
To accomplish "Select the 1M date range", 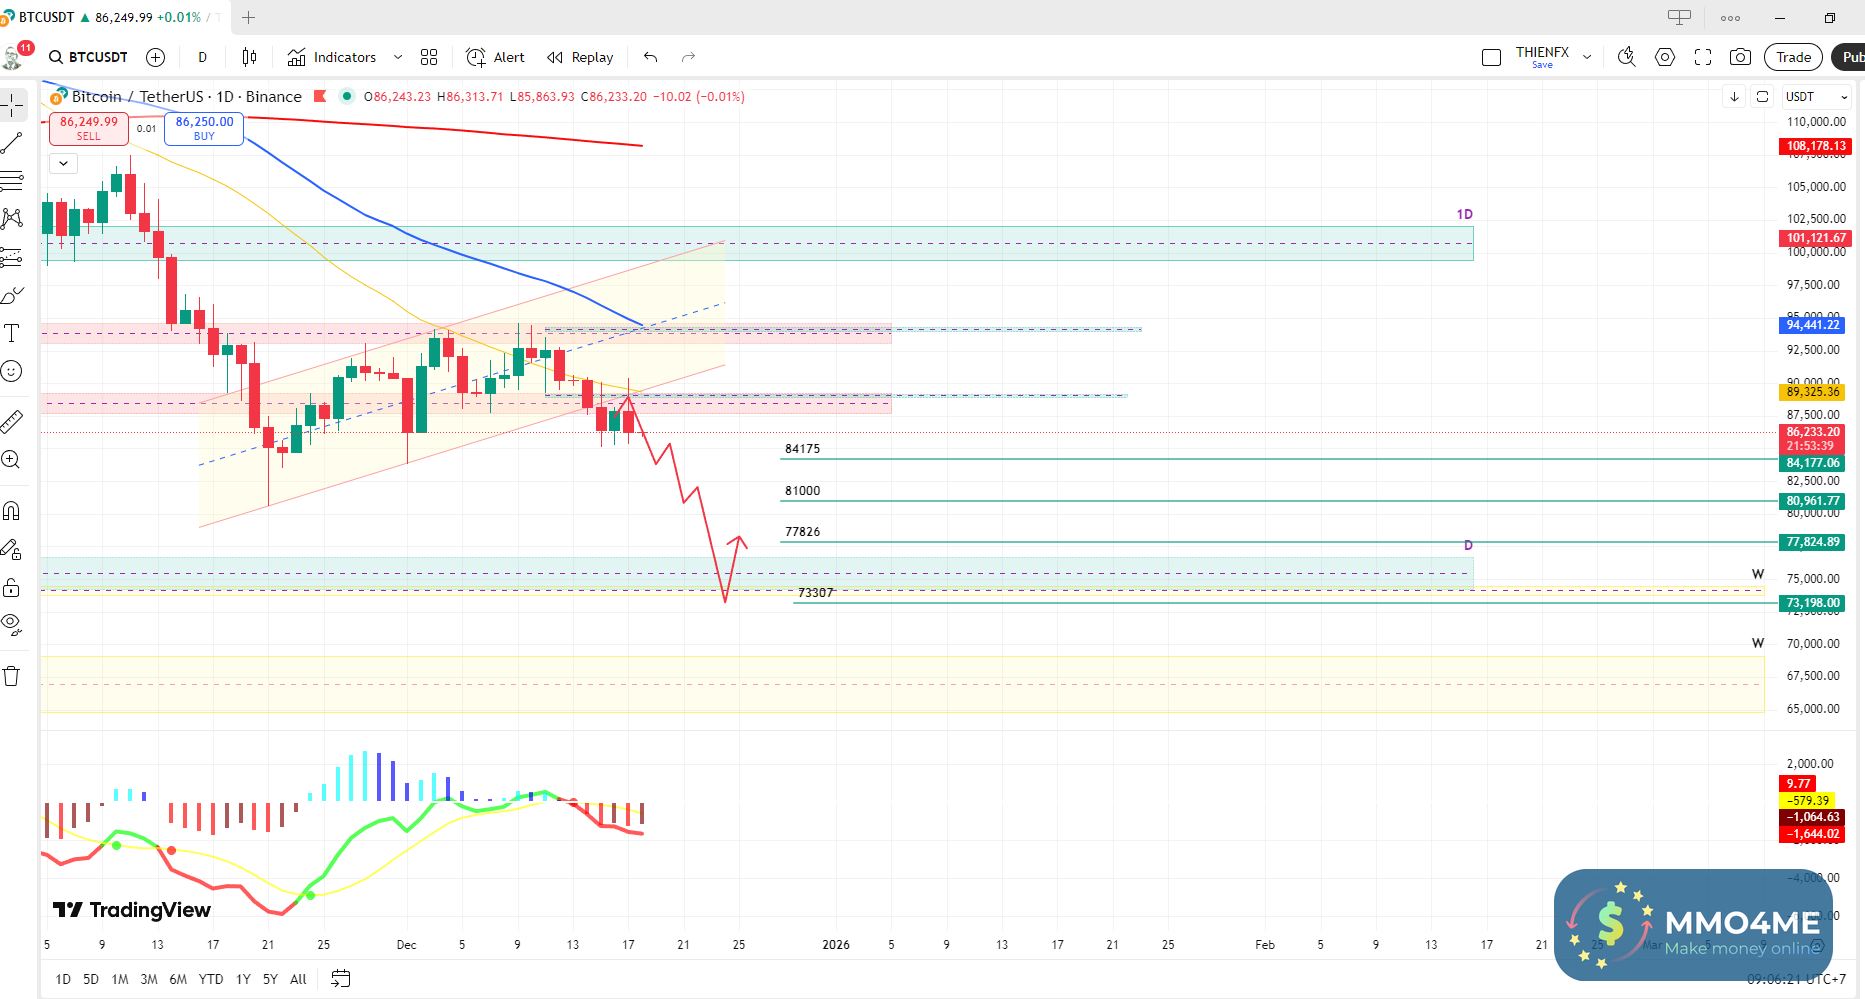I will tap(120, 979).
